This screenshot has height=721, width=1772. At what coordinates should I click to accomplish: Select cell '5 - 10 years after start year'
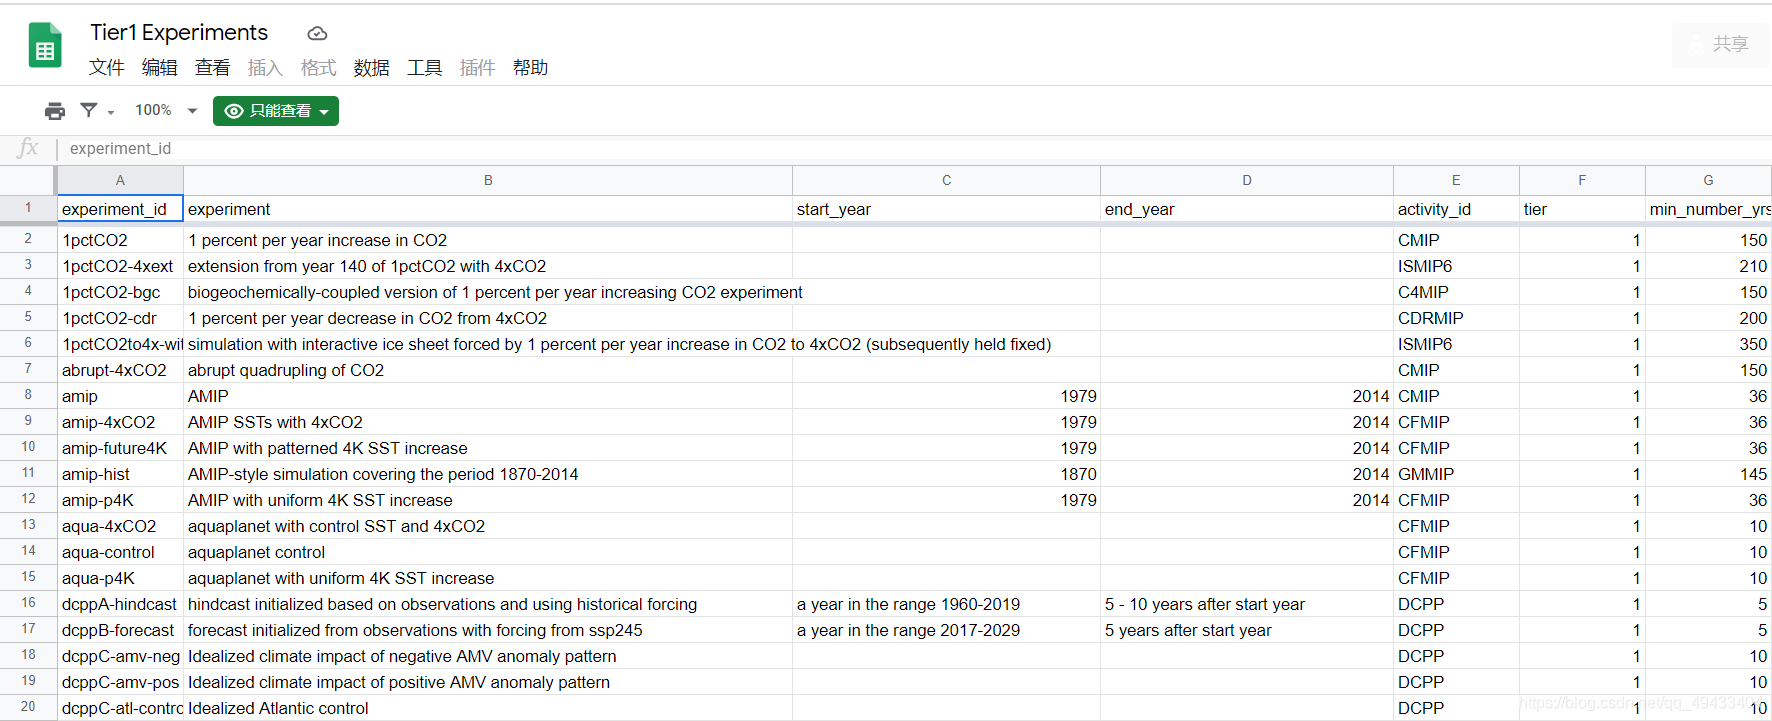pos(1247,604)
